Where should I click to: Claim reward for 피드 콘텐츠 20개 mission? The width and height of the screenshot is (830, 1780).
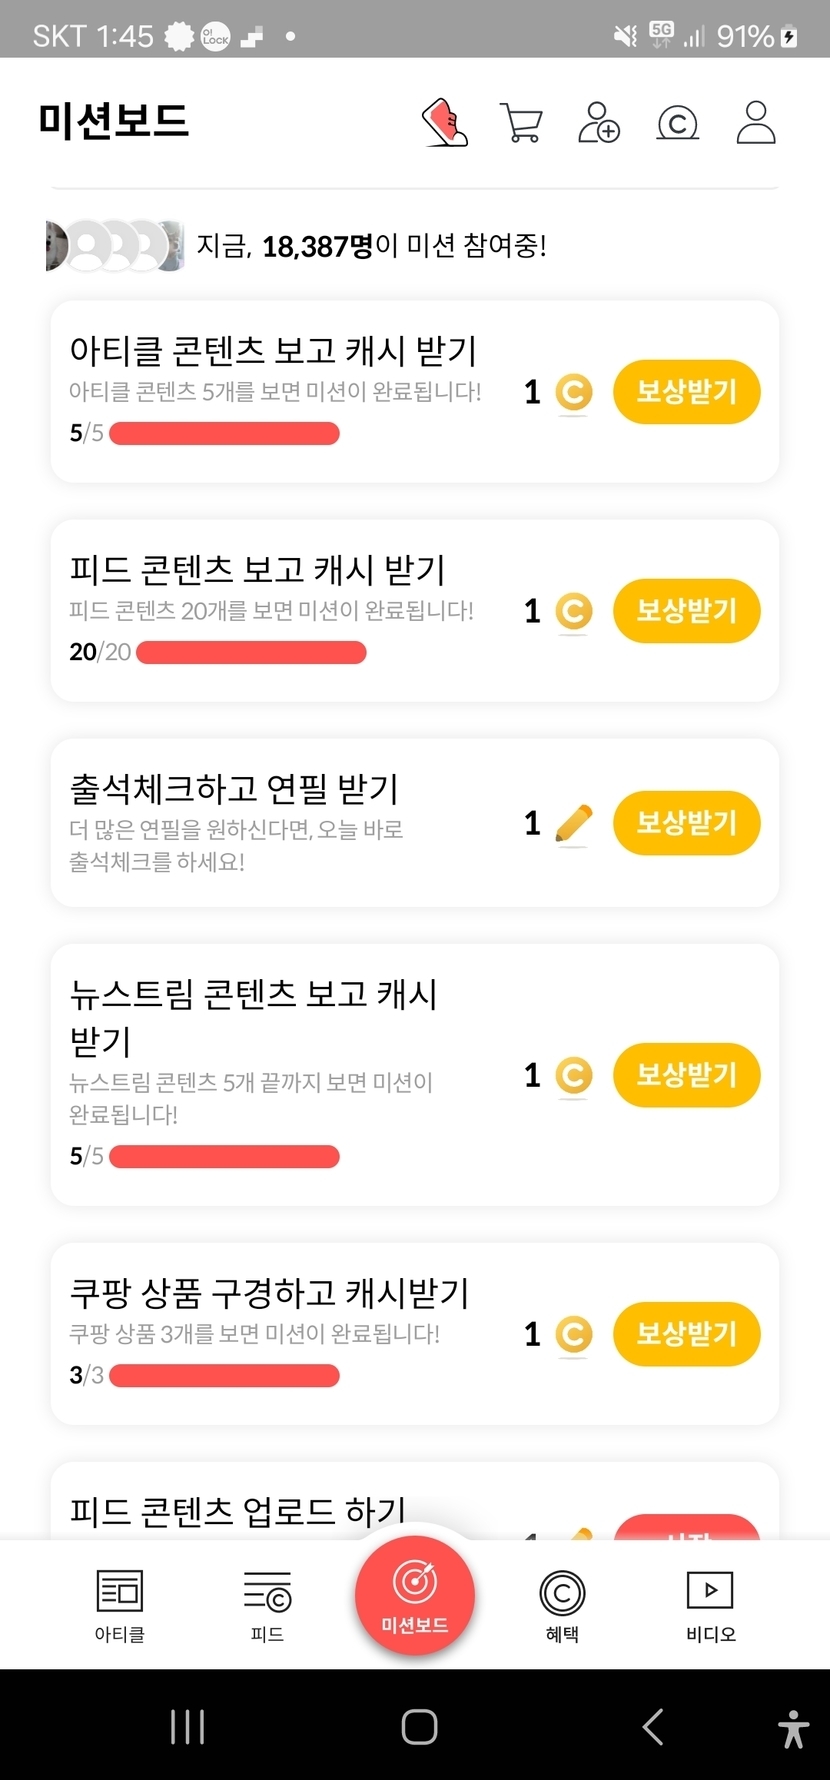[686, 611]
